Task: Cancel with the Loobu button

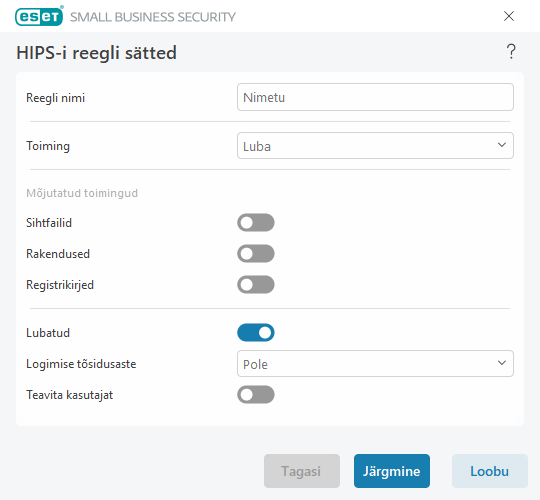Action: (489, 471)
